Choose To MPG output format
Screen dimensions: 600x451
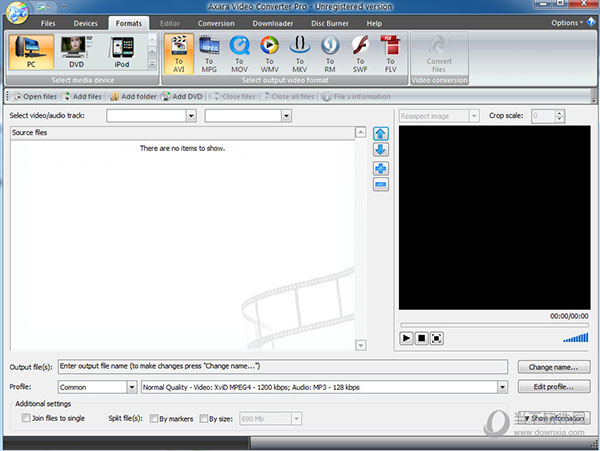point(209,54)
